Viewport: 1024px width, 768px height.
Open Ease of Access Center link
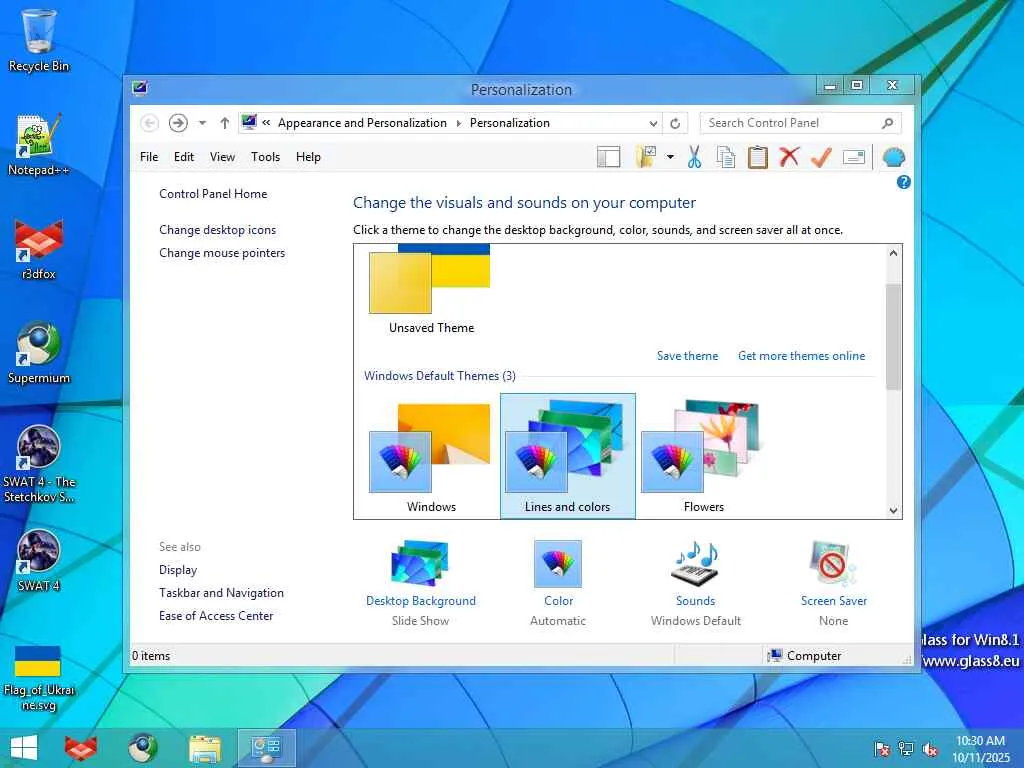coord(216,616)
